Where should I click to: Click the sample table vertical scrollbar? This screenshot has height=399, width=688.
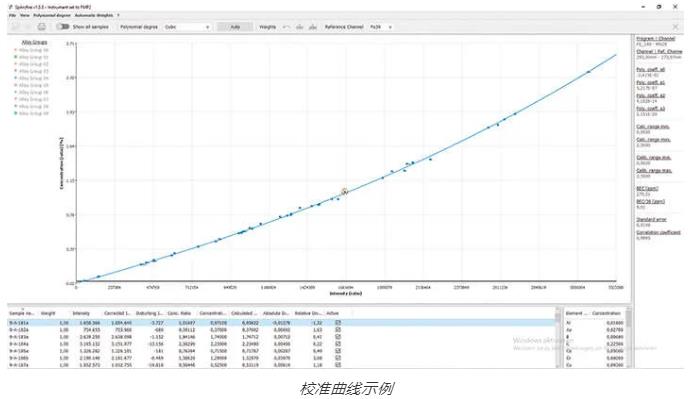point(558,338)
